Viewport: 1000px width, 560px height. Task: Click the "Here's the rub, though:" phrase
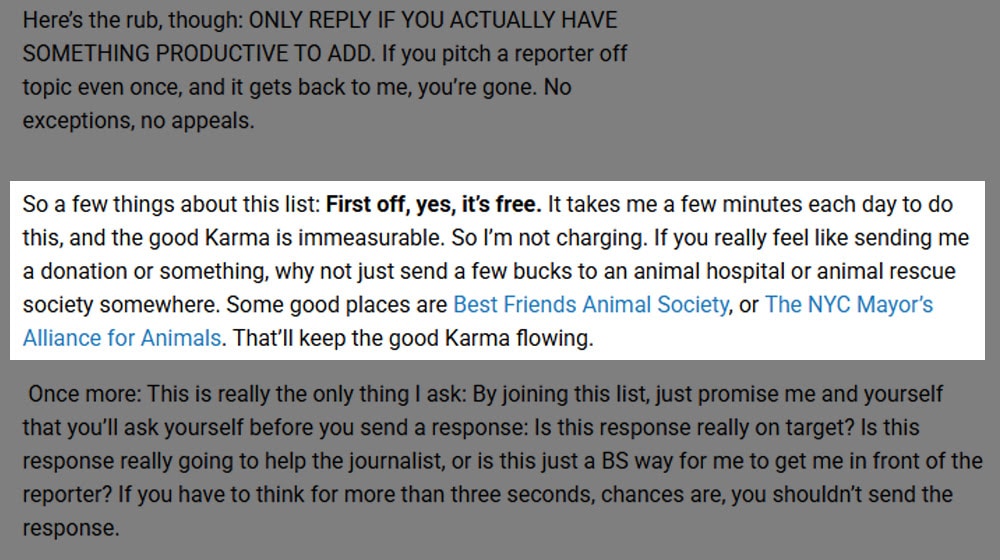(x=133, y=20)
